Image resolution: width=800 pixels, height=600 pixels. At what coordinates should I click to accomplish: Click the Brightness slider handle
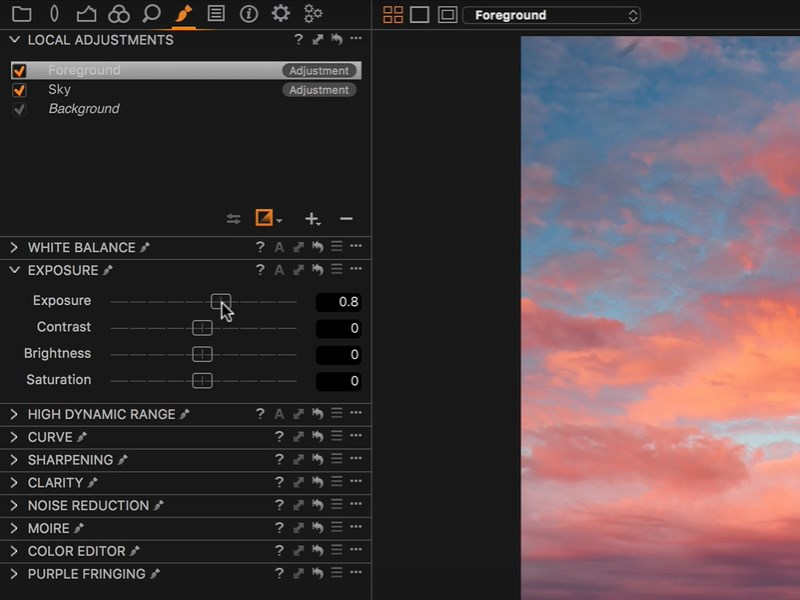[202, 354]
